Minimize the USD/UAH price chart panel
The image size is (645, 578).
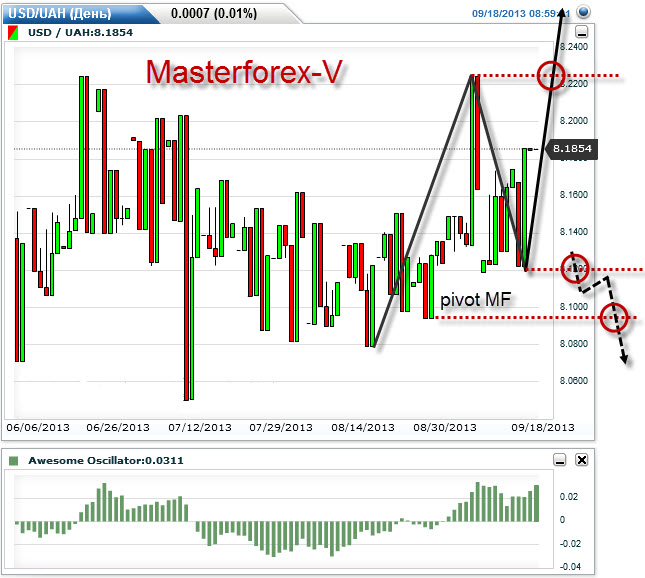[581, 32]
